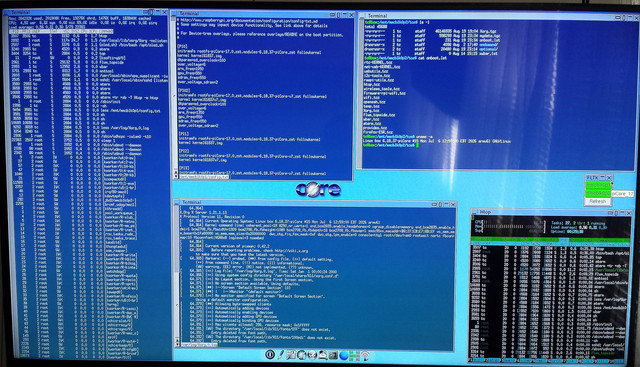
Task: Click the "[PI02]" section line in config.txt
Action: tap(184, 91)
